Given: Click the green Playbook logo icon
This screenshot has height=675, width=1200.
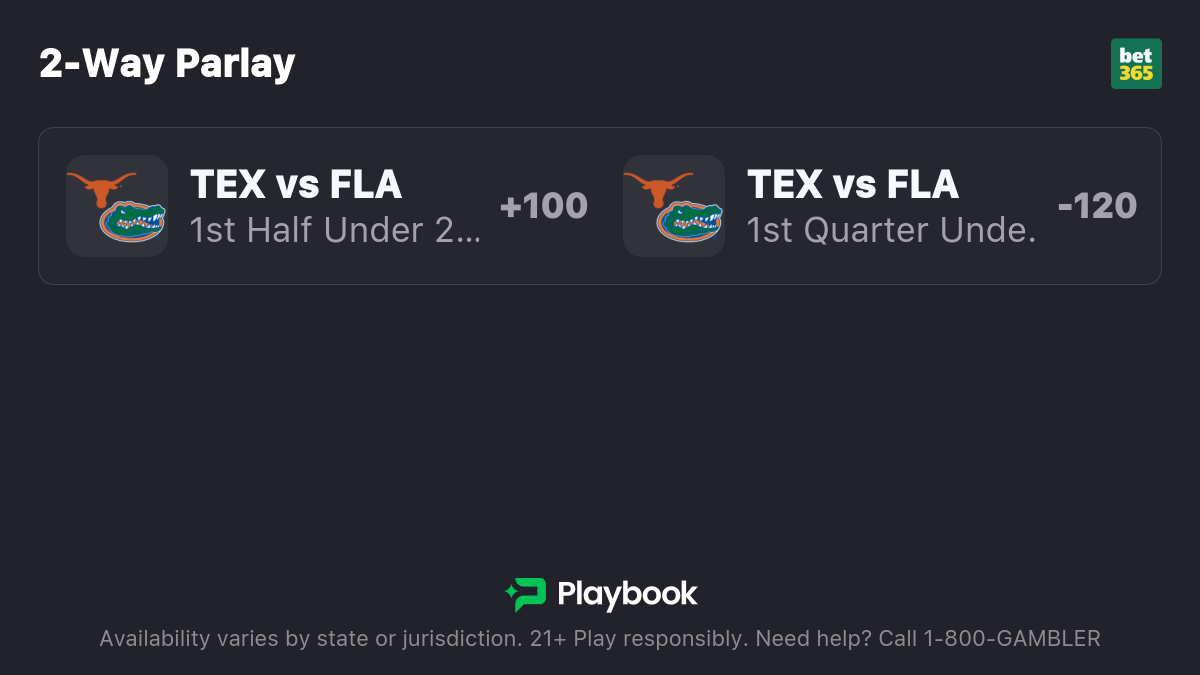Looking at the screenshot, I should click(x=526, y=595).
